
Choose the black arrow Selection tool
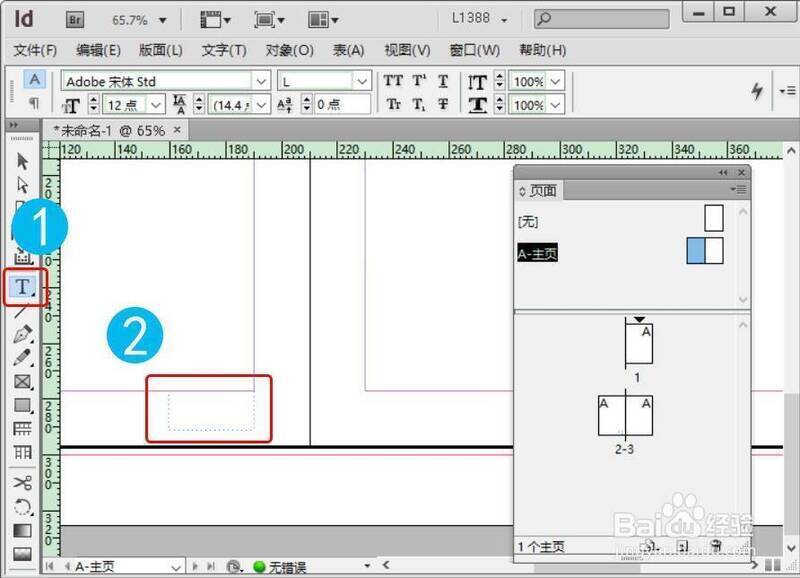point(23,161)
